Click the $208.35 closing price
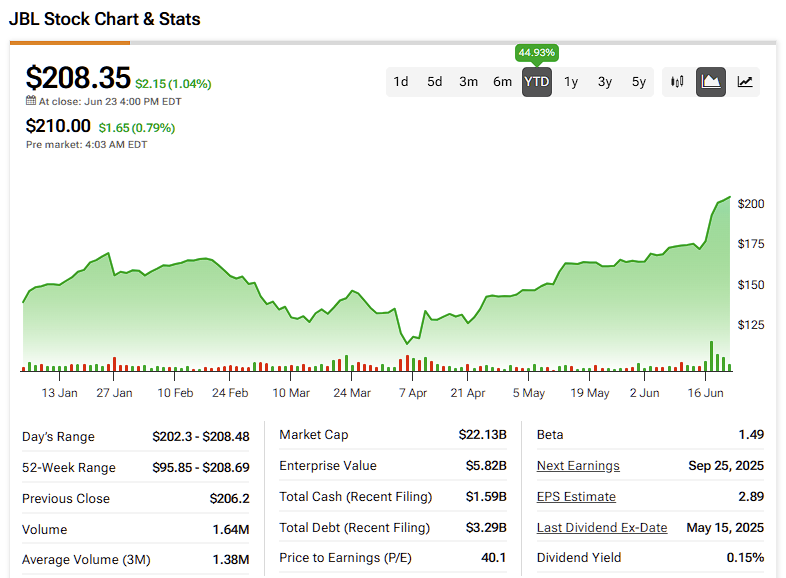Viewport: 786px width, 578px height. (x=78, y=78)
